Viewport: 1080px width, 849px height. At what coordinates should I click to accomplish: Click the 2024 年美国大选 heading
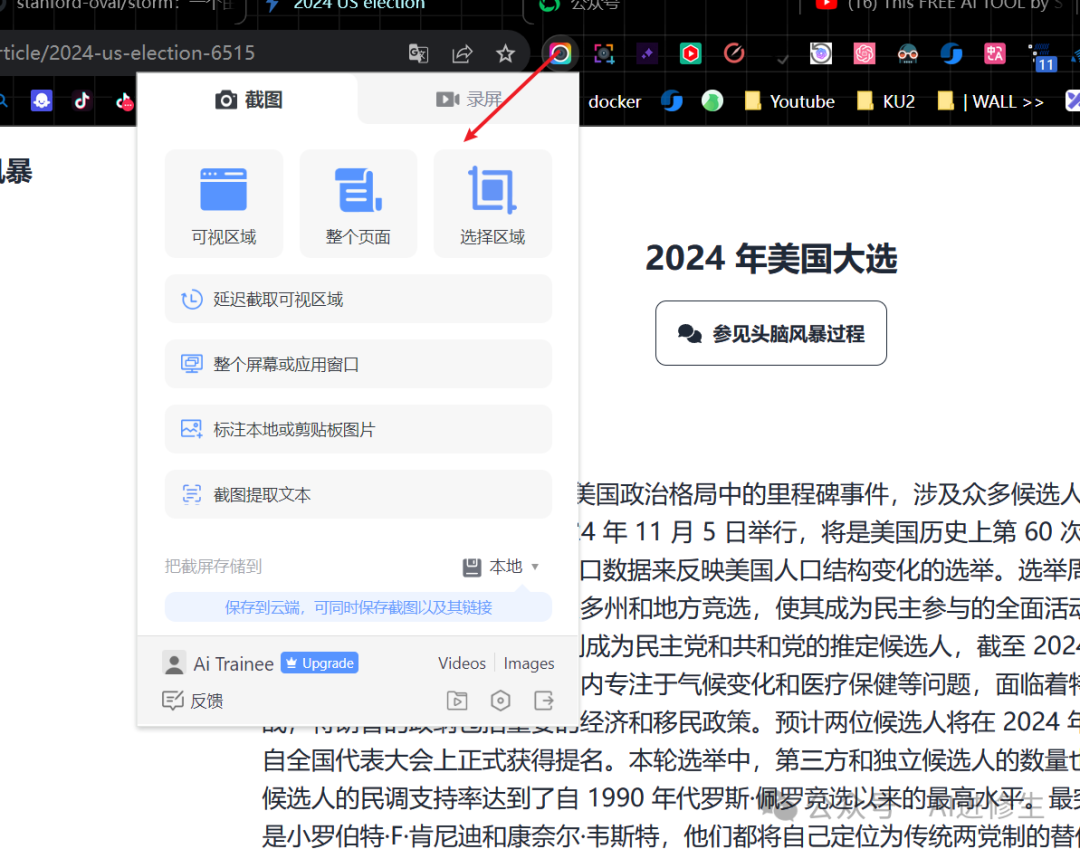pyautogui.click(x=771, y=258)
